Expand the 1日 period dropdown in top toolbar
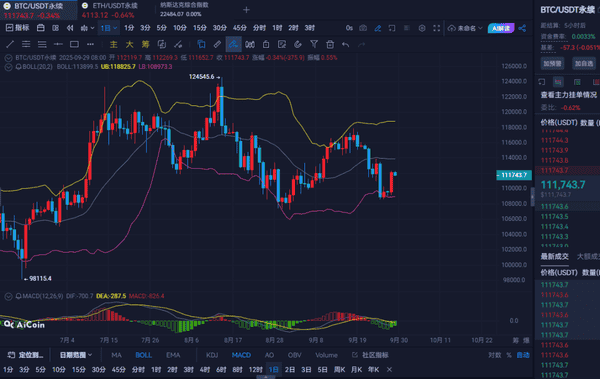Viewport: 600px width, 379px height. pos(109,28)
